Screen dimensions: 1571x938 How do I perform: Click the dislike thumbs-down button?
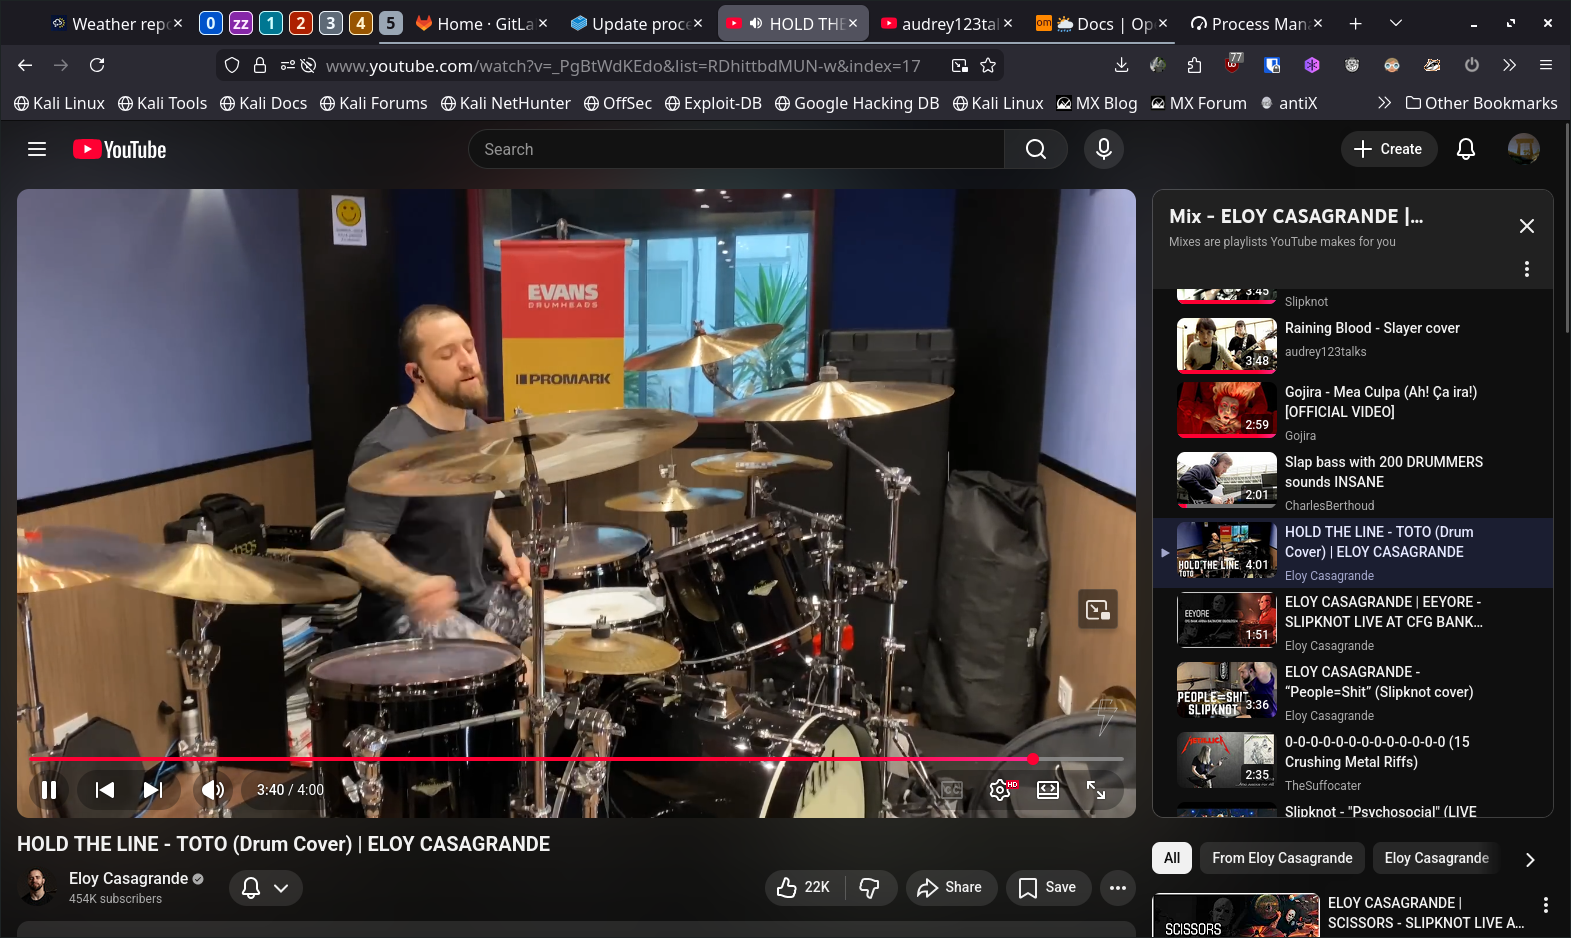pyautogui.click(x=870, y=887)
